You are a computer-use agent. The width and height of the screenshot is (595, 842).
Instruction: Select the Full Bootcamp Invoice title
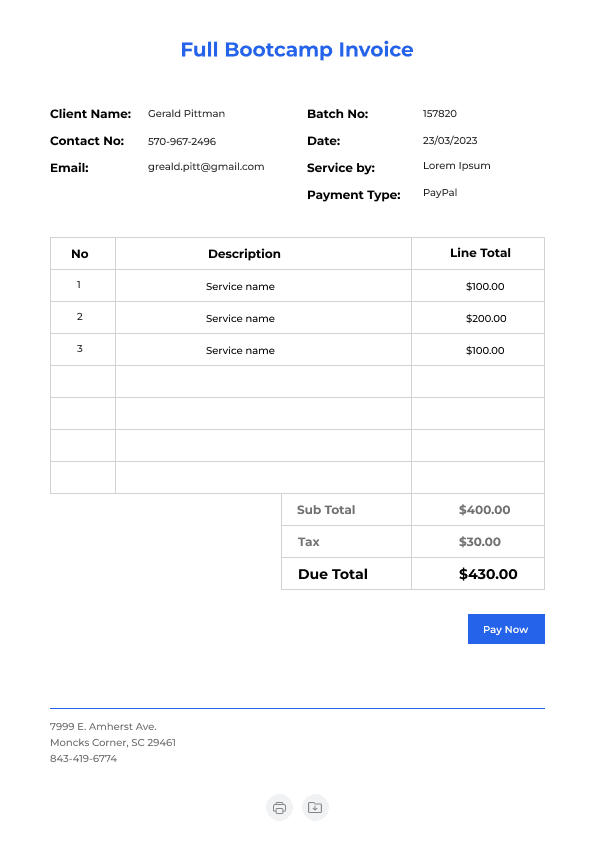click(297, 49)
